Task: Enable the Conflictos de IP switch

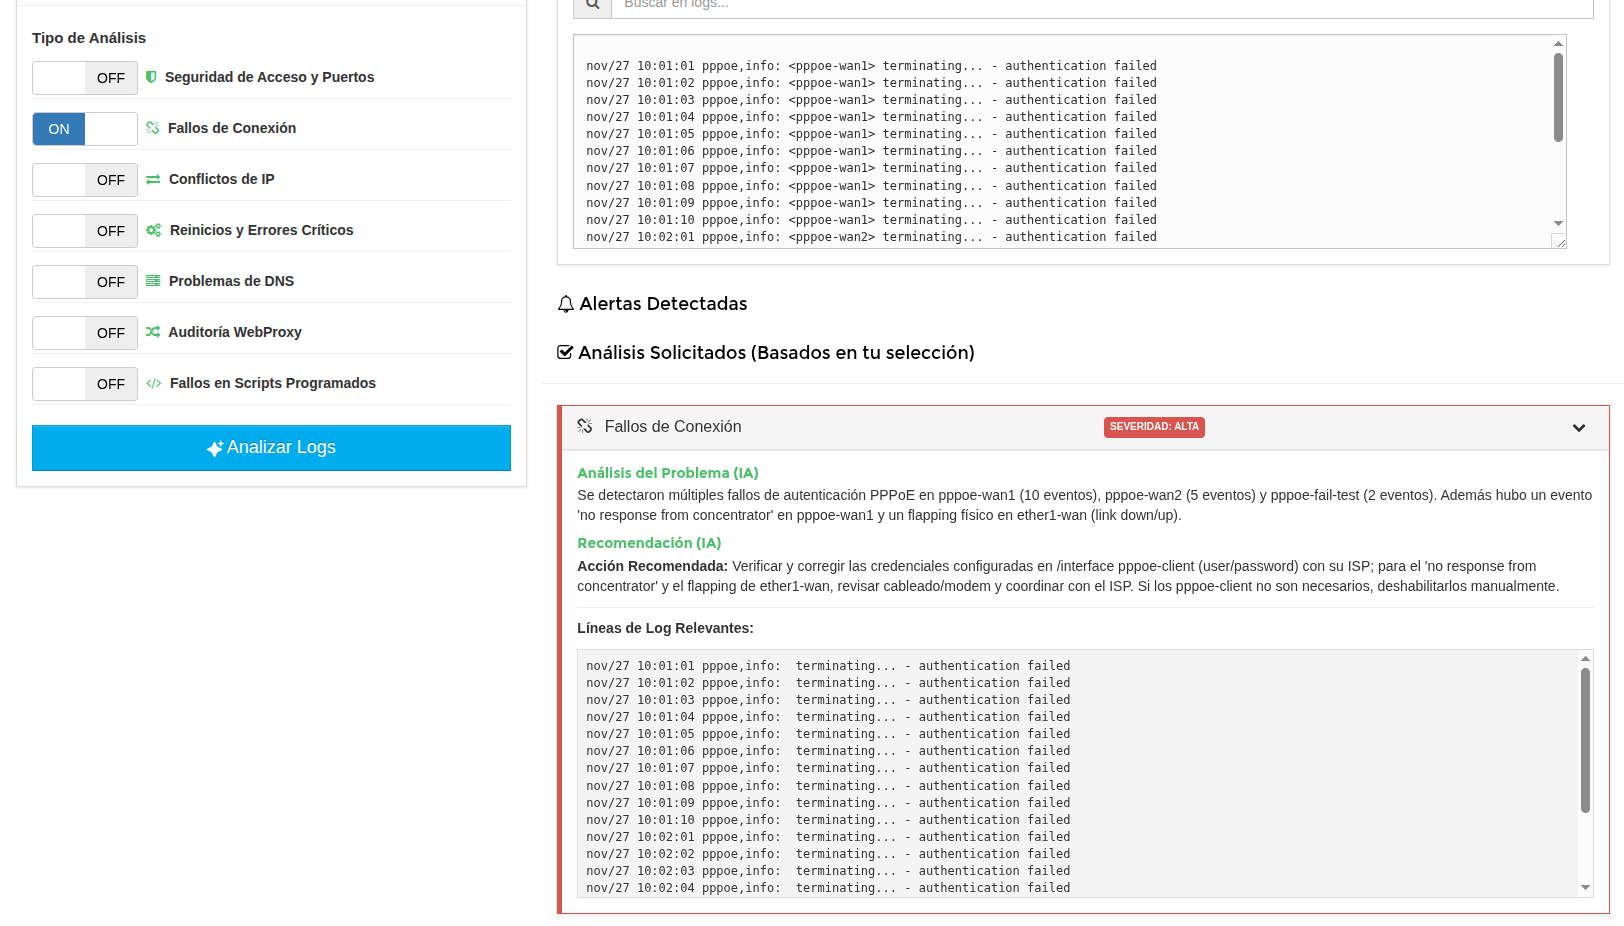Action: point(85,180)
